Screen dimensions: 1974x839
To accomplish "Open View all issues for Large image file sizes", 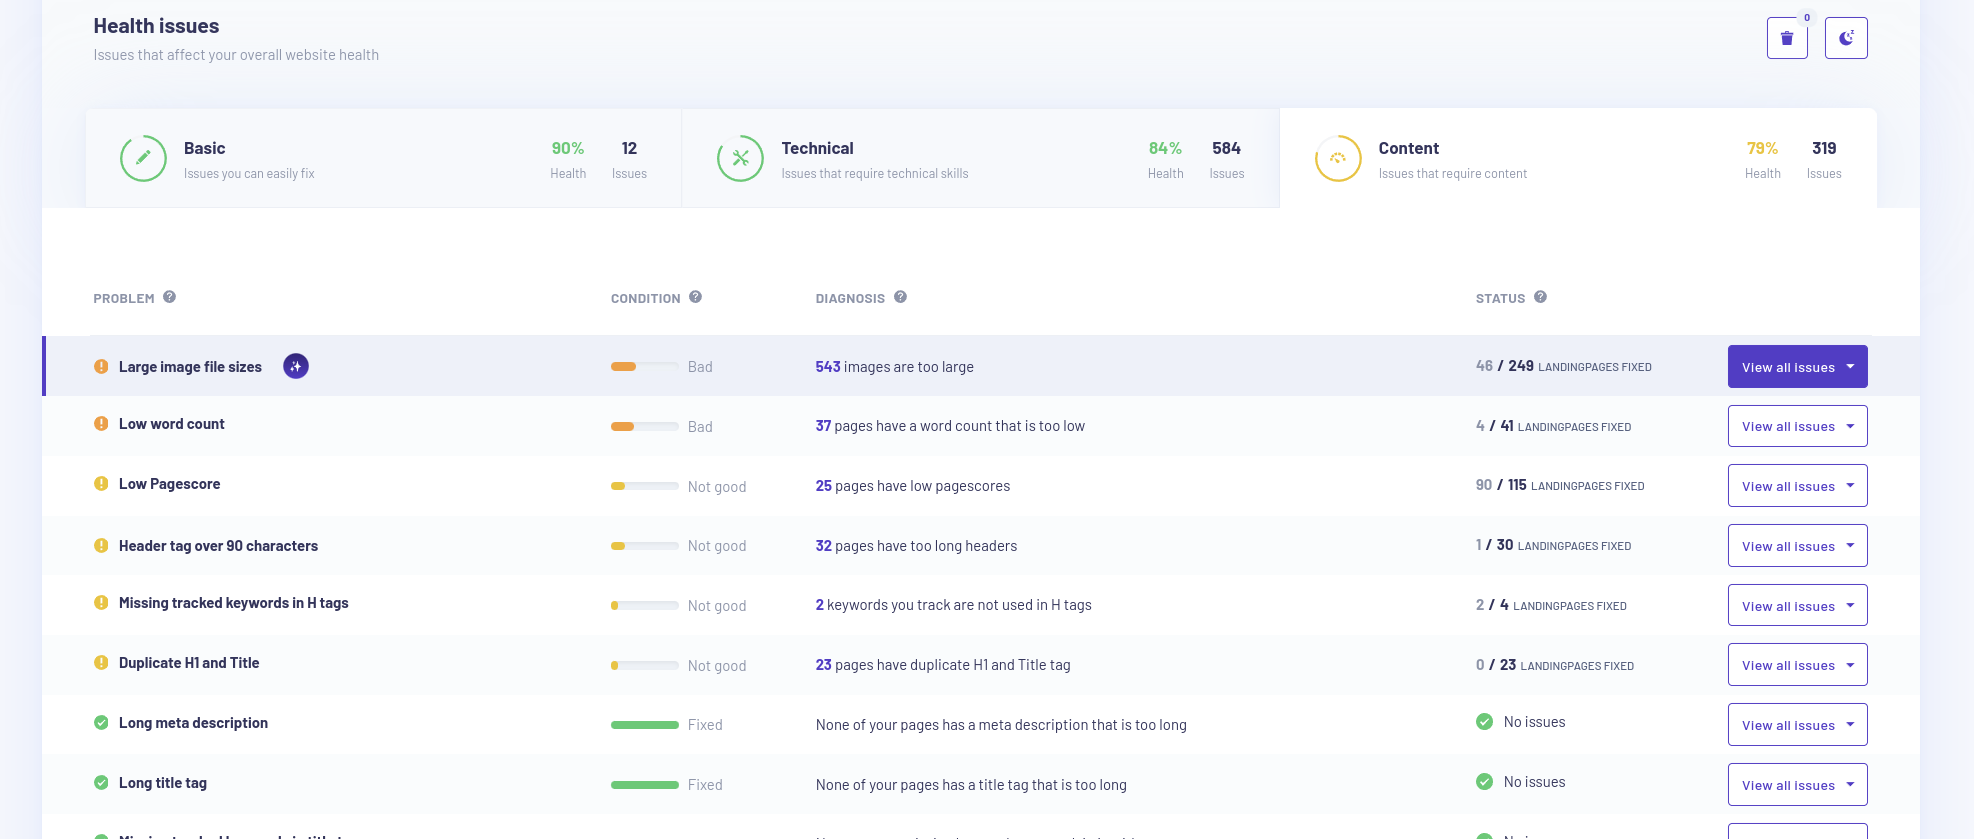I will (1797, 367).
